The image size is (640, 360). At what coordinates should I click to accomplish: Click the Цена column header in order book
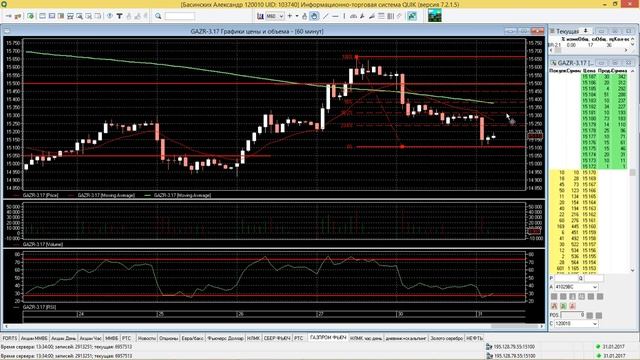tap(589, 71)
